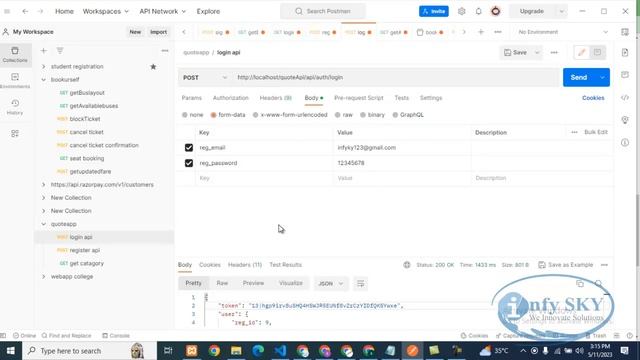The image size is (640, 360).
Task: Click the Search Postman box
Action: click(322, 11)
